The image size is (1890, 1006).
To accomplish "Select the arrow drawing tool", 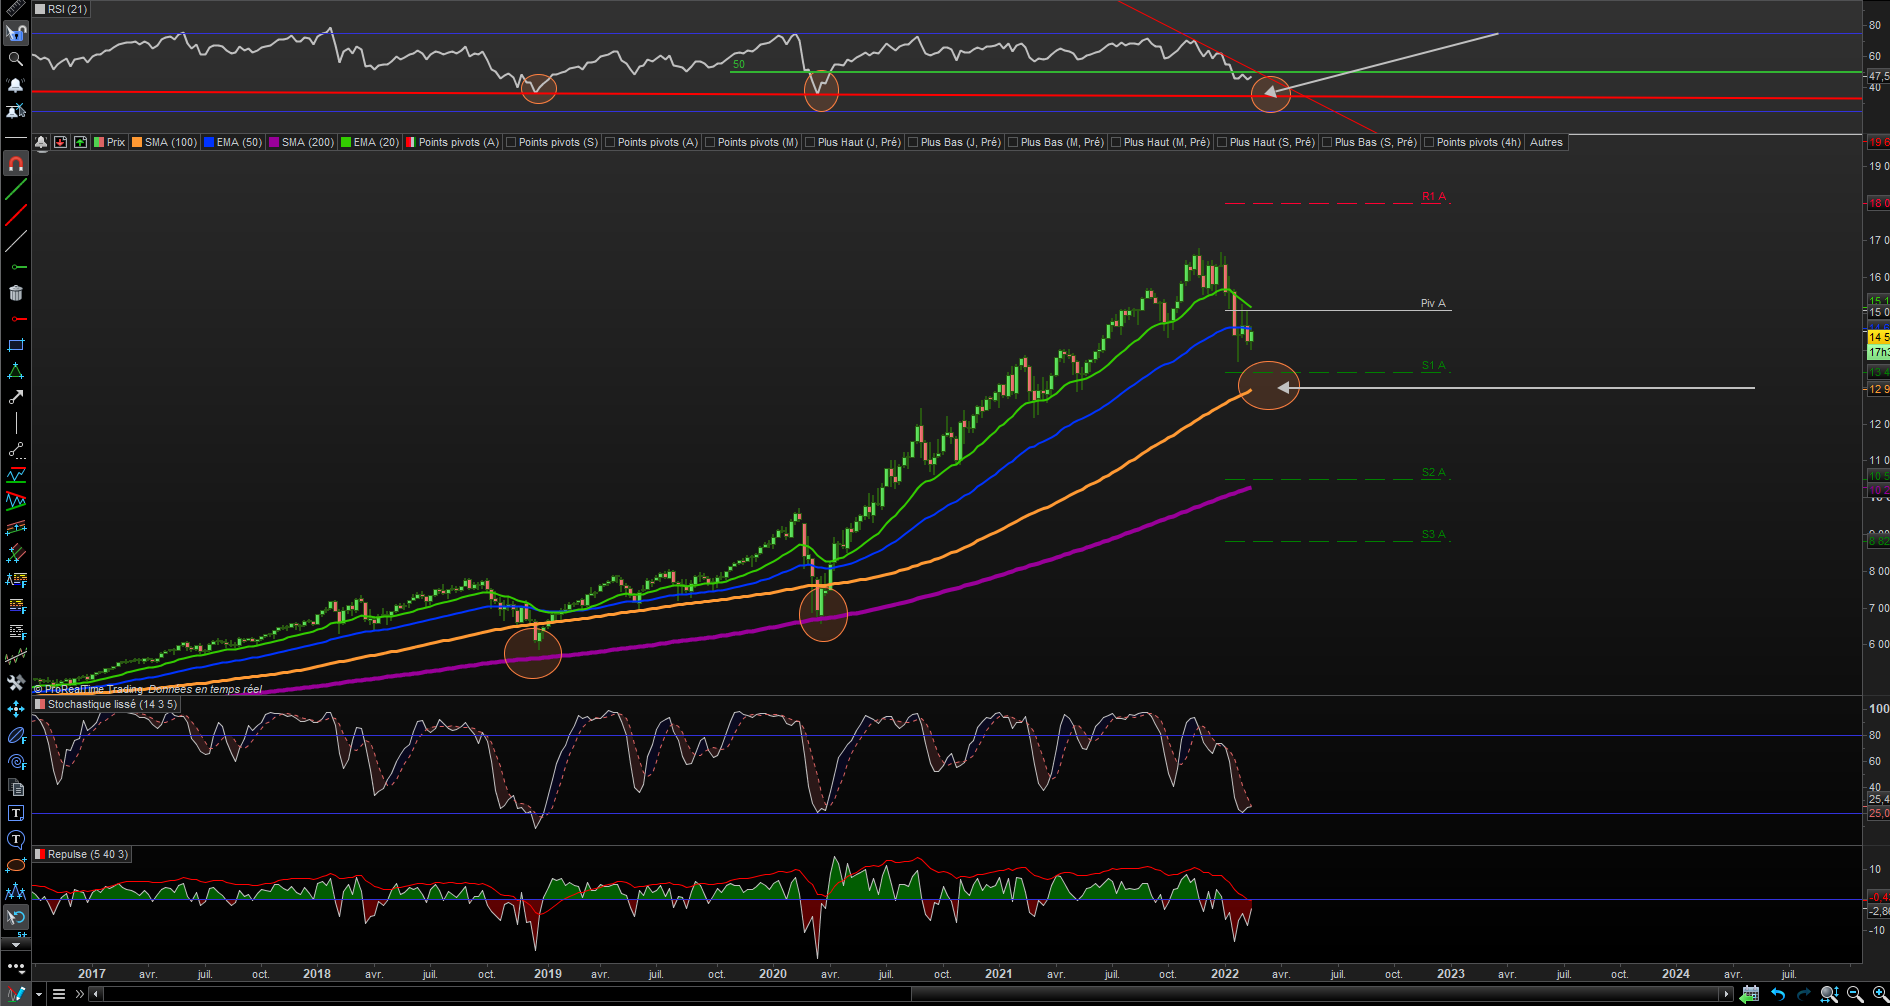I will [15, 397].
